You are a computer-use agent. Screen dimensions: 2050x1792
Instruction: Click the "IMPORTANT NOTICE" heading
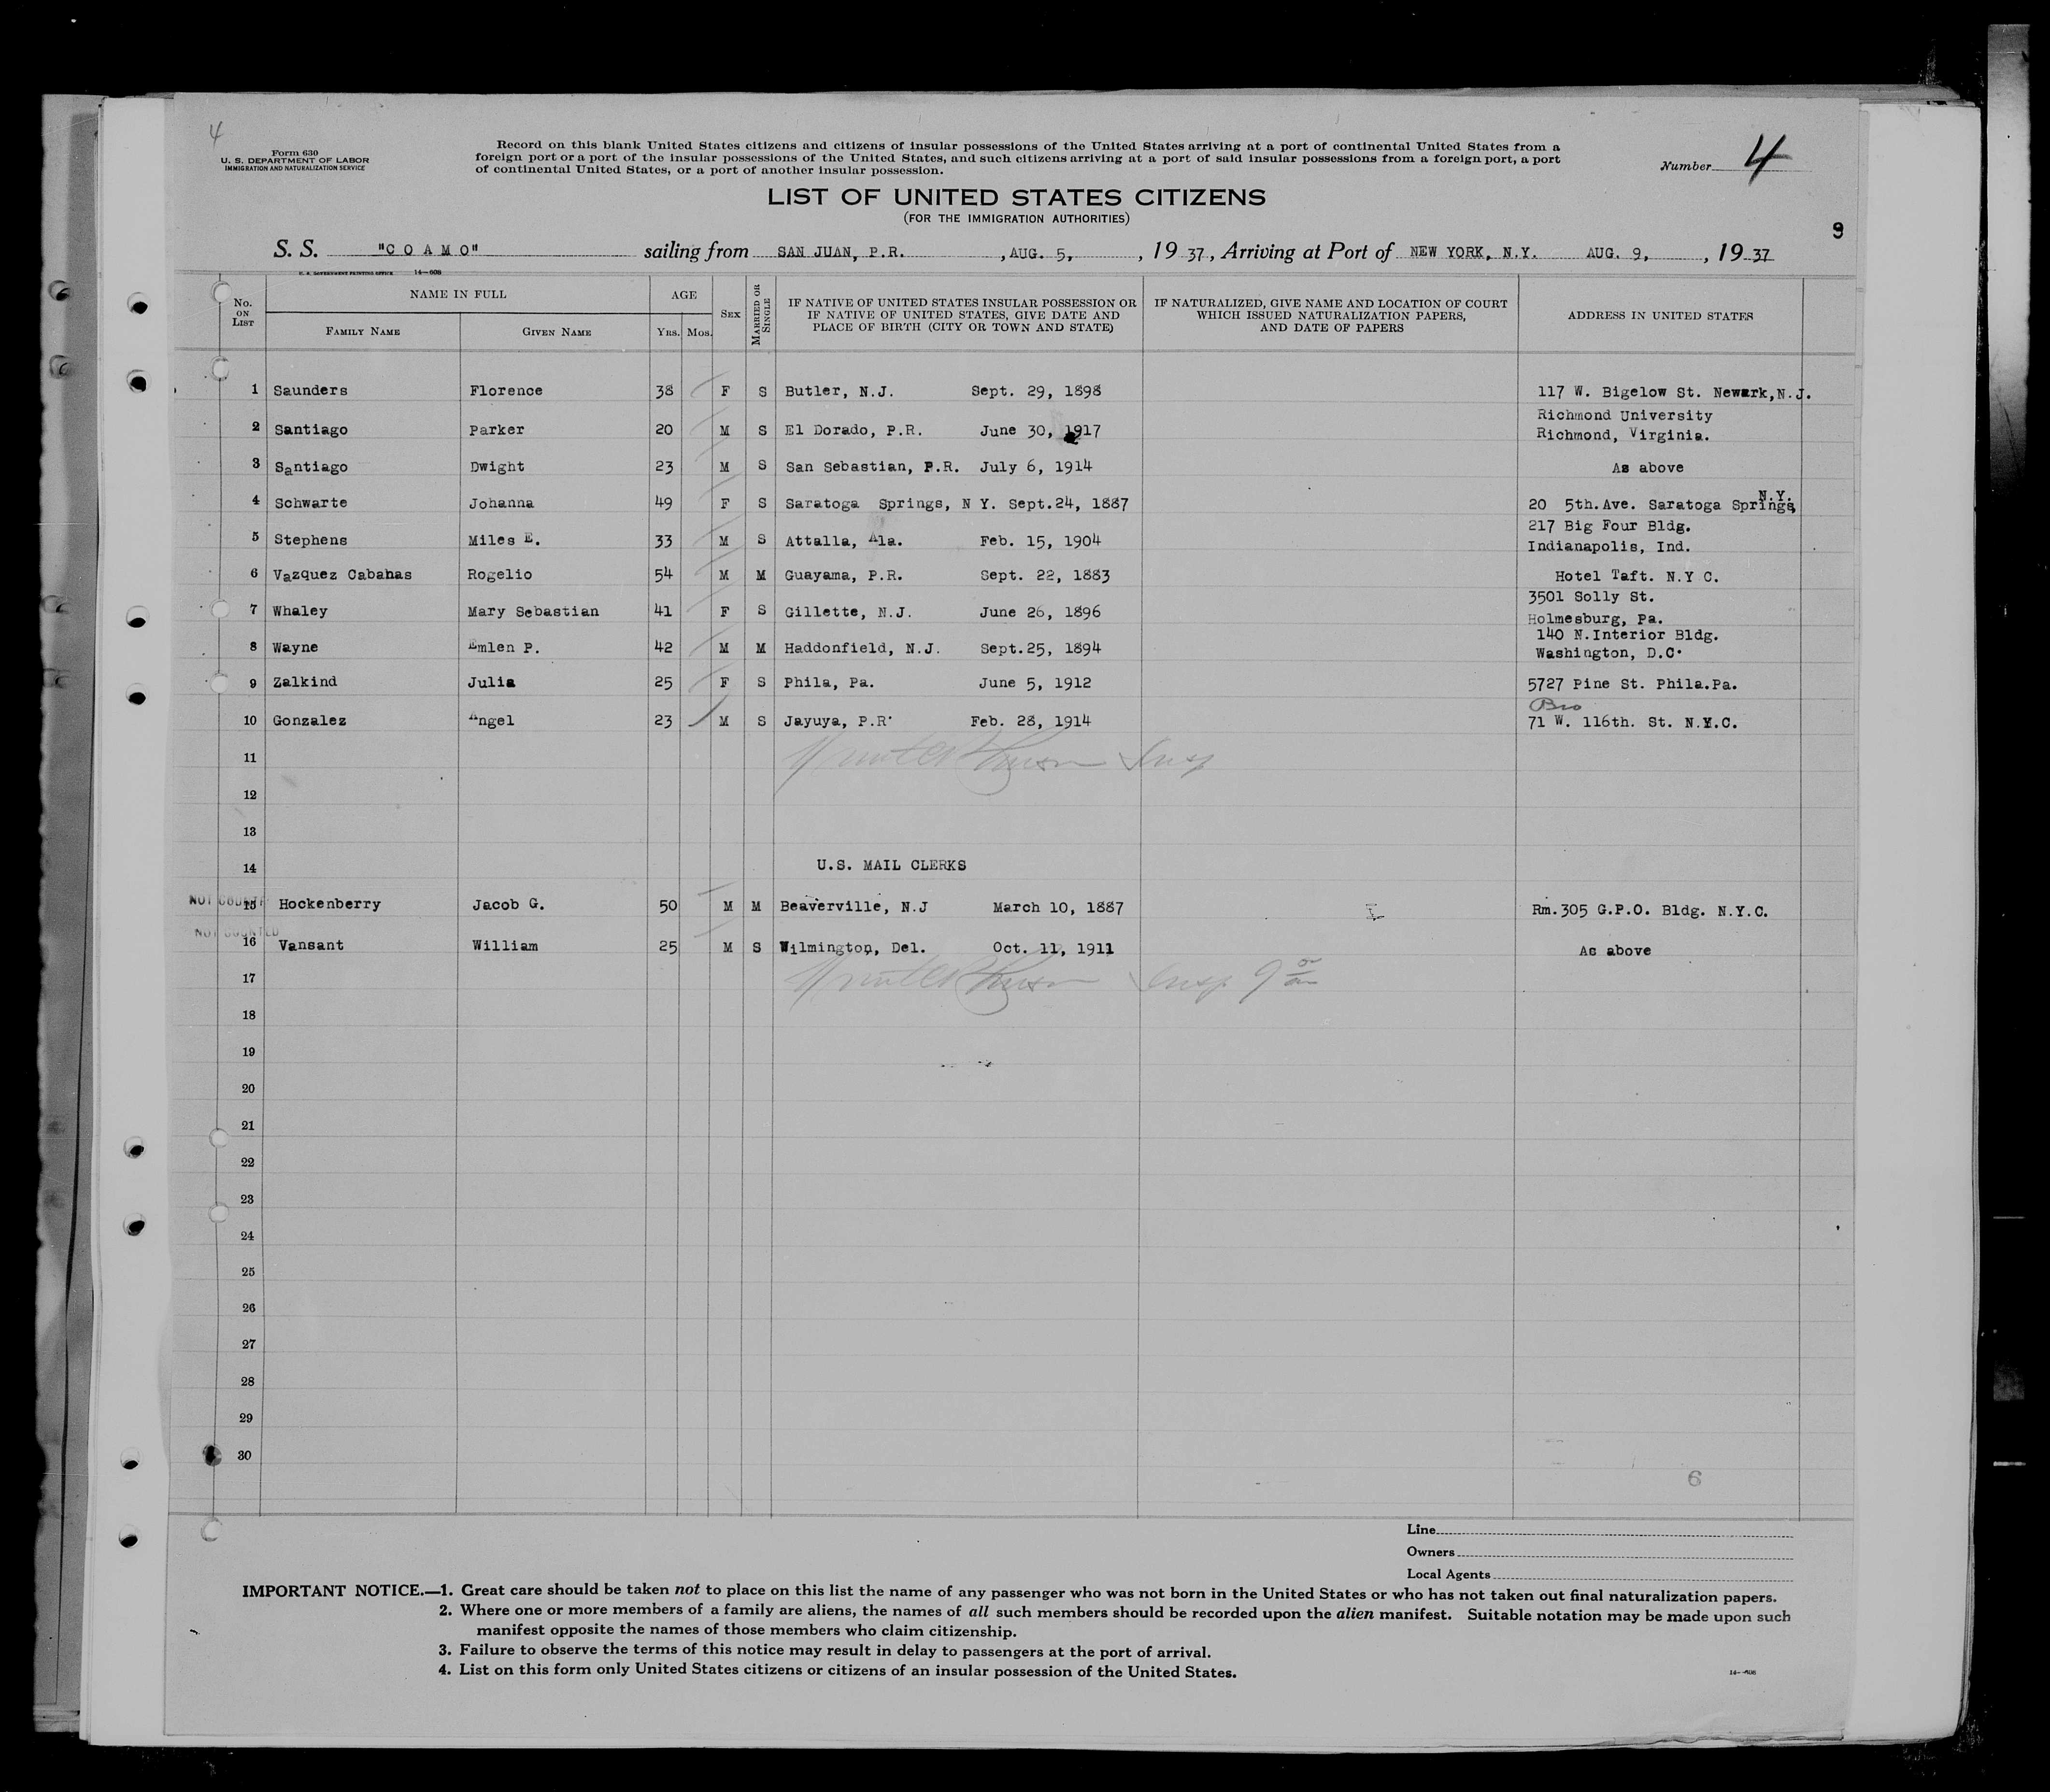(333, 1591)
